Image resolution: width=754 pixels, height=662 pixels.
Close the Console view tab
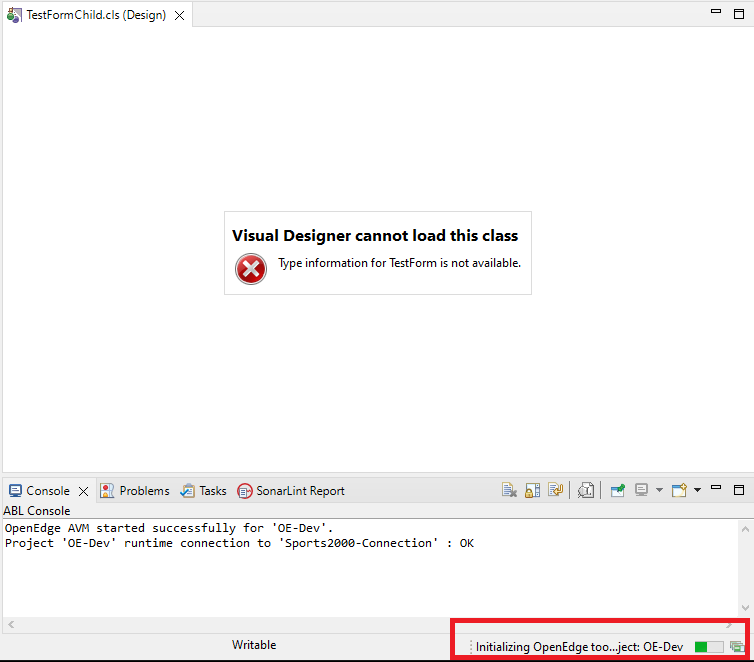pos(83,491)
